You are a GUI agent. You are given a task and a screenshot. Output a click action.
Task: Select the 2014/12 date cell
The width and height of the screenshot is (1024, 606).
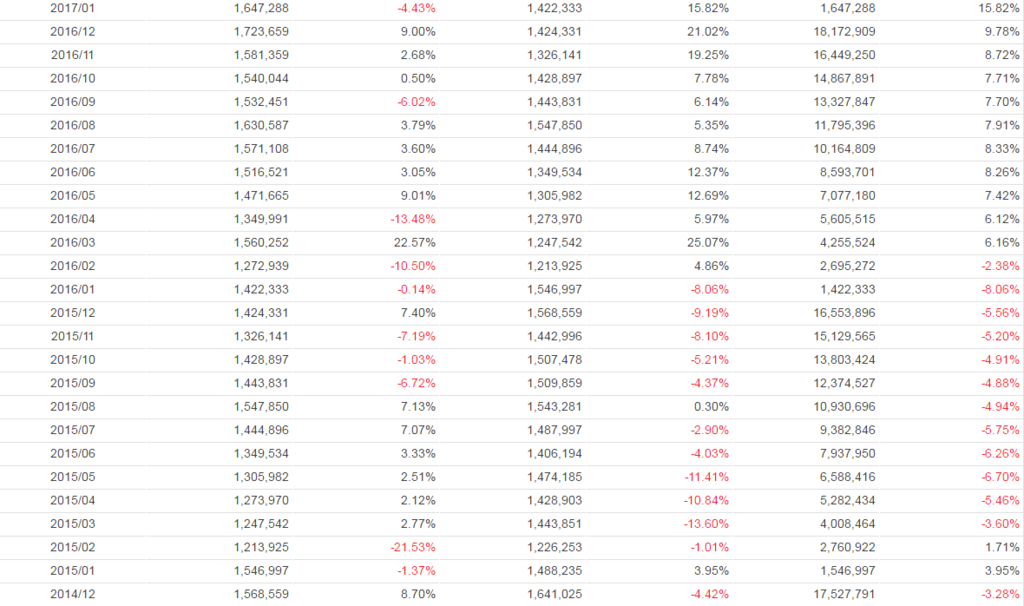[73, 595]
